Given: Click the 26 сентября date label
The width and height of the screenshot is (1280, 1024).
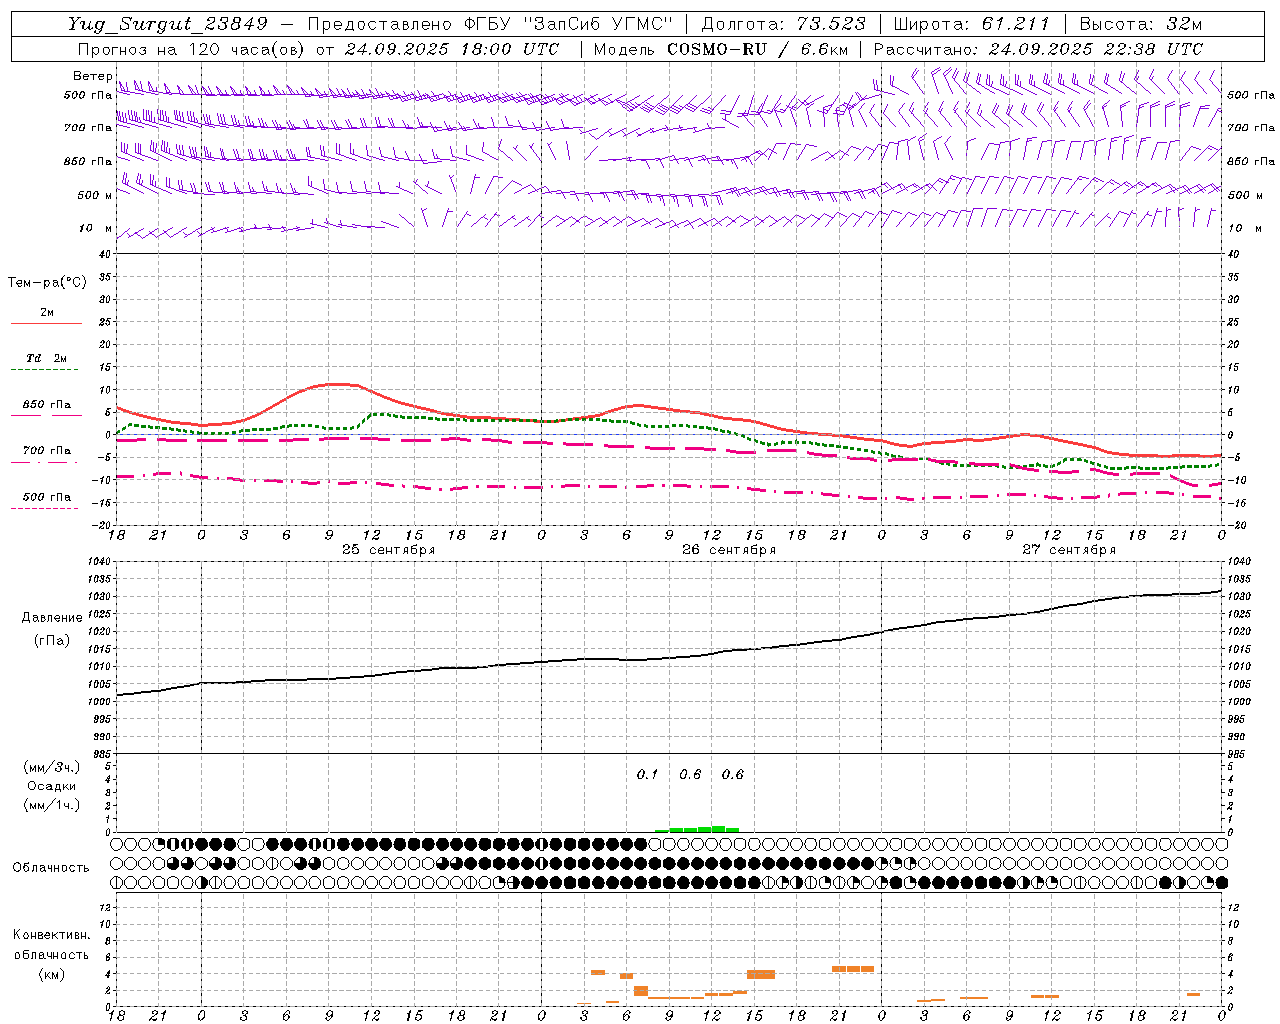Looking at the screenshot, I should click(x=729, y=550).
